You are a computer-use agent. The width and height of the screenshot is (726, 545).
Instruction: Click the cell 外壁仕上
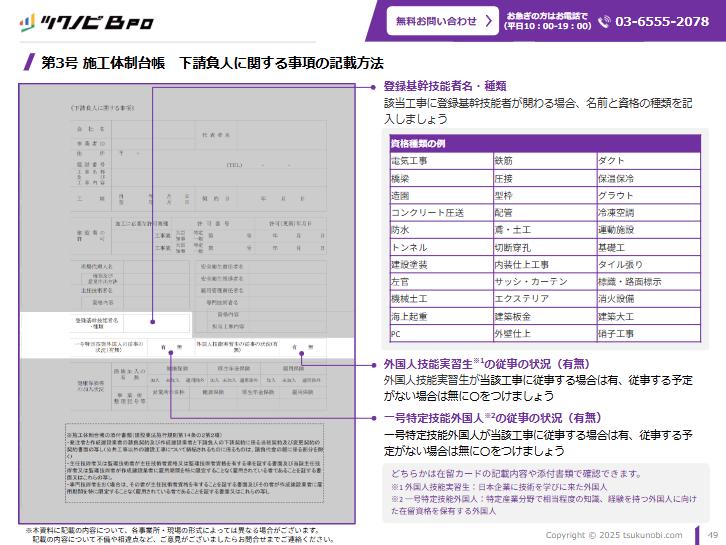pos(545,333)
